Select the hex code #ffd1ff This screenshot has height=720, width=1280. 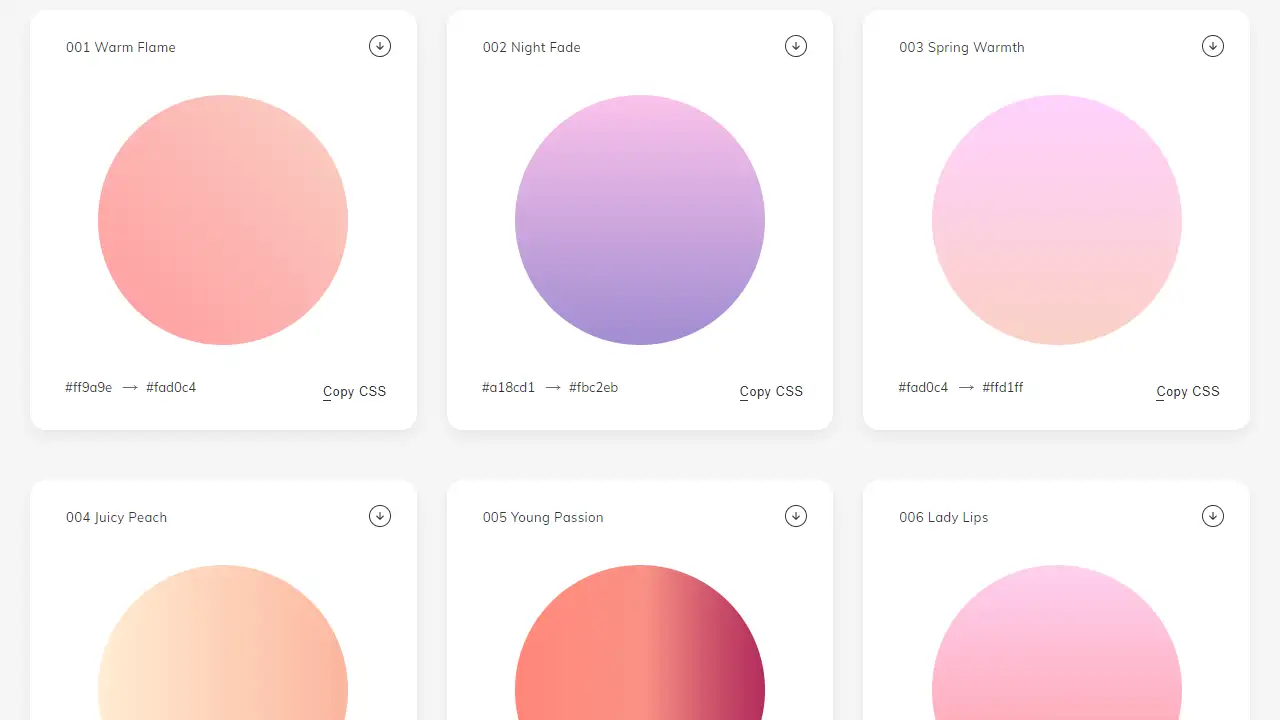[1003, 387]
